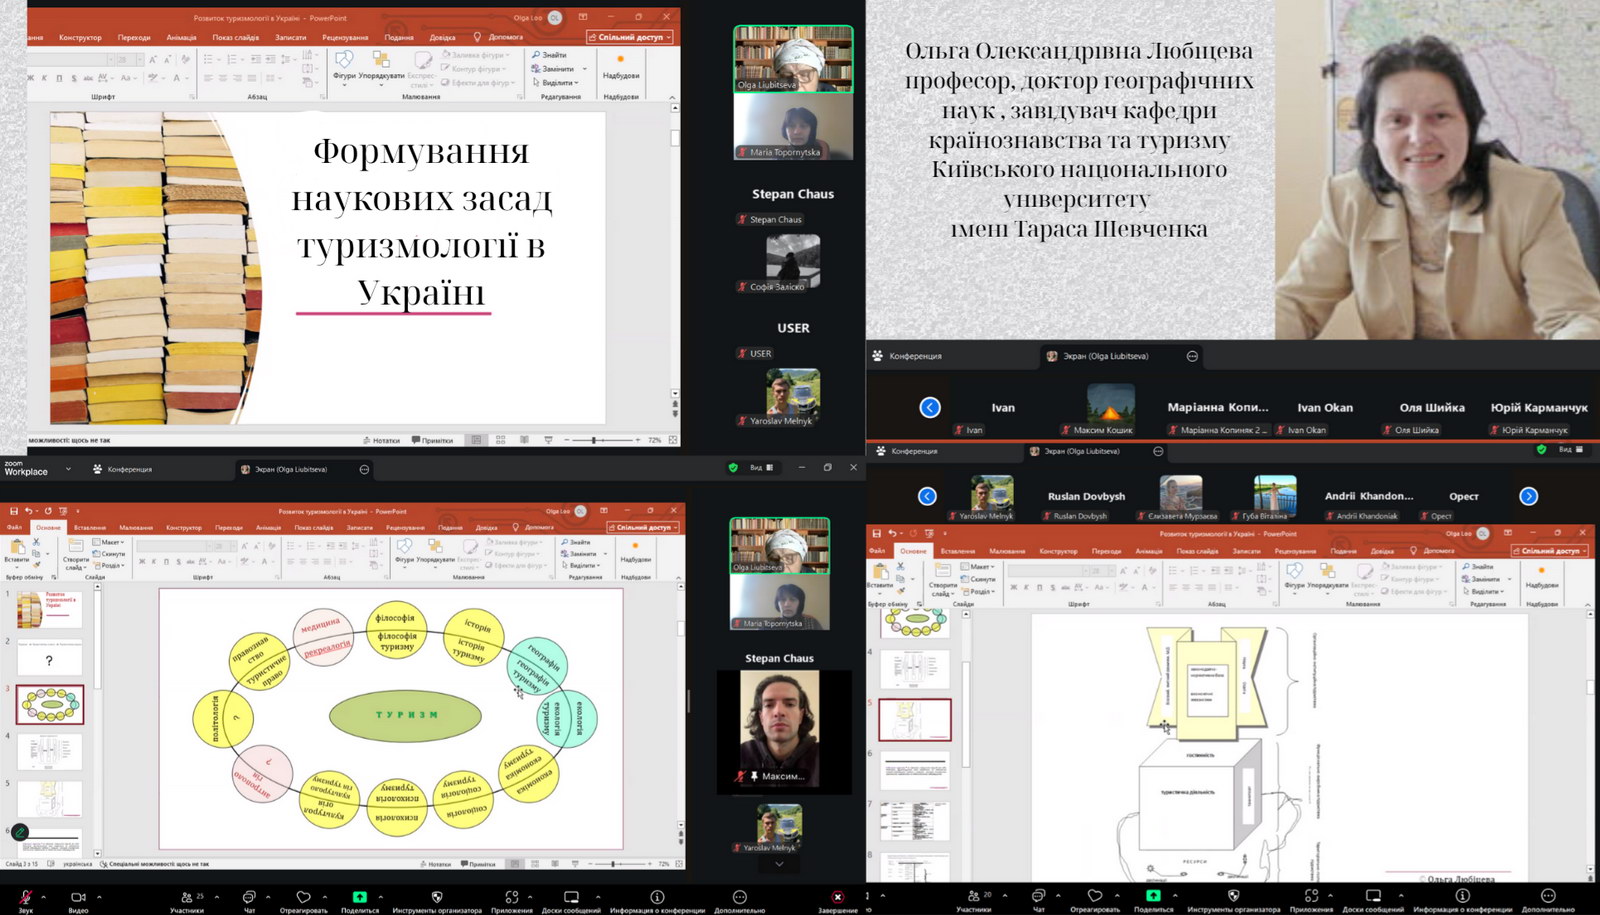
Task: Turn on the camera with Видео icon
Action: 78,896
